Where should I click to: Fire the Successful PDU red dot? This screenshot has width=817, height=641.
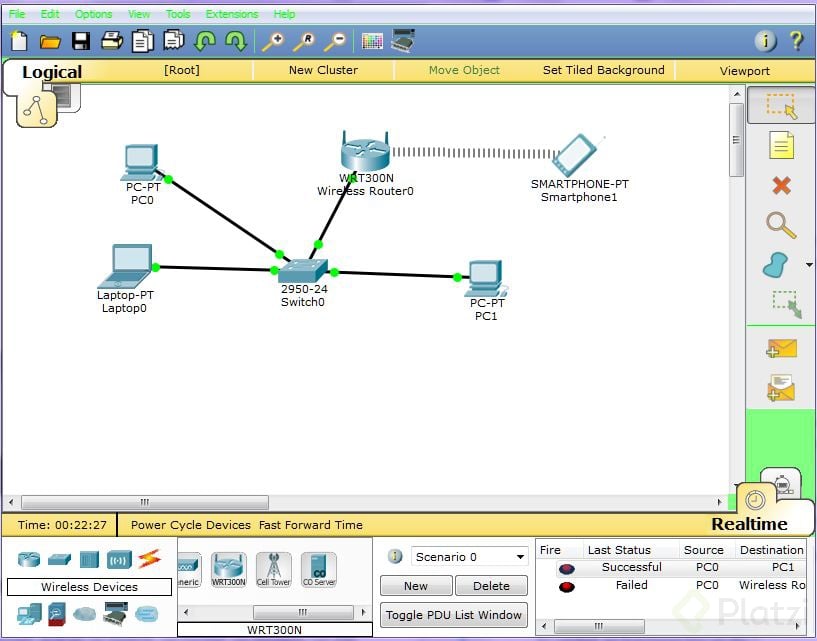[566, 569]
